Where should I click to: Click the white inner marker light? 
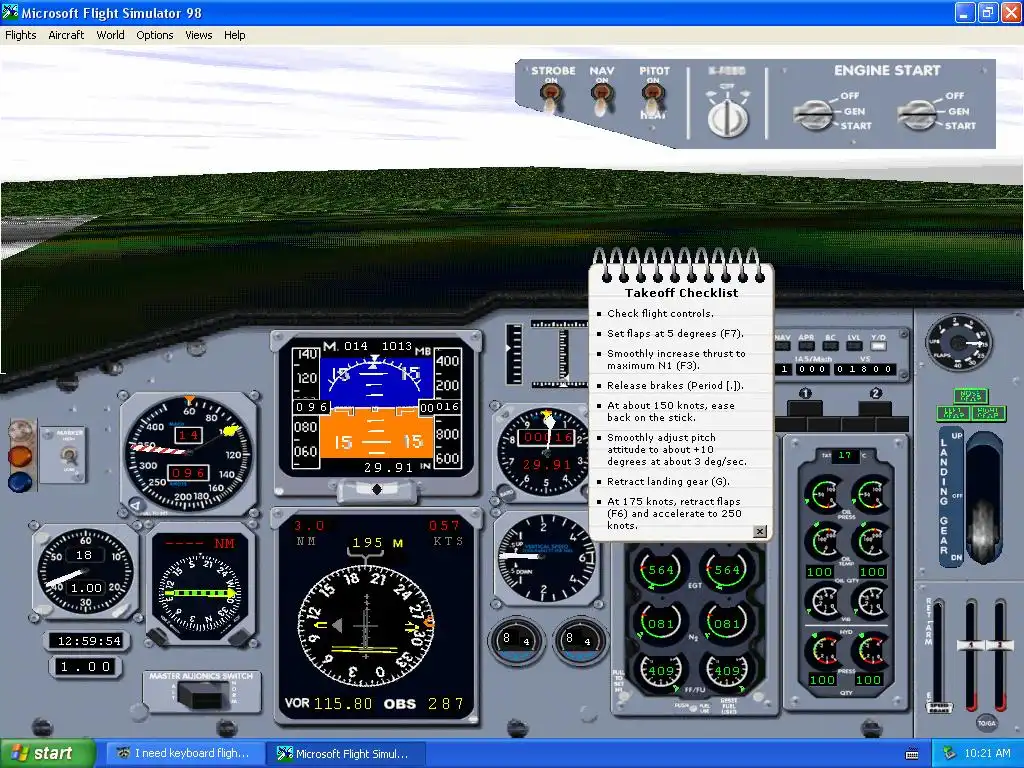[x=20, y=431]
